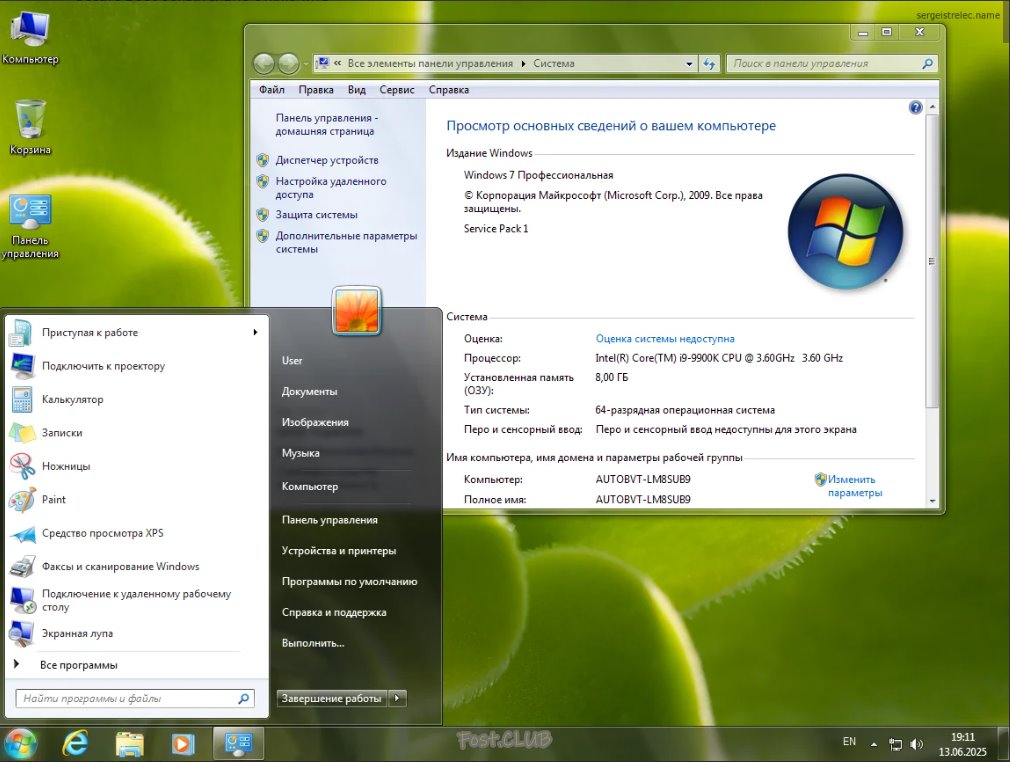Open Защита системы link
The image size is (1010, 762).
(x=316, y=215)
